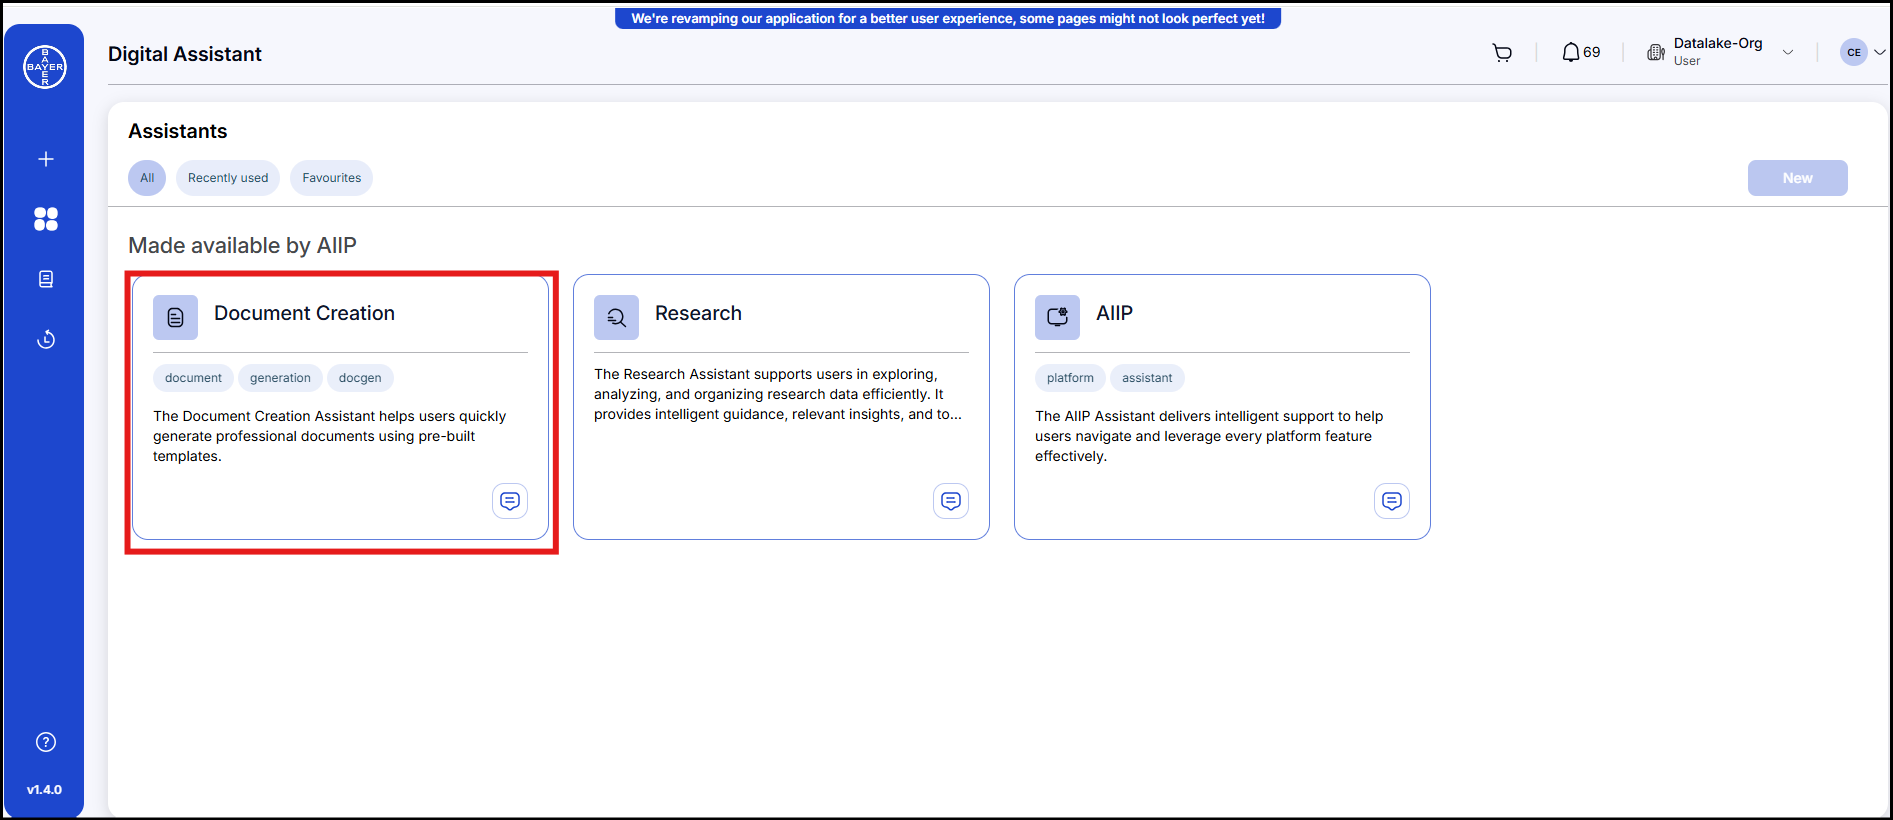Start chat with AIIP assistant

pyautogui.click(x=1392, y=501)
